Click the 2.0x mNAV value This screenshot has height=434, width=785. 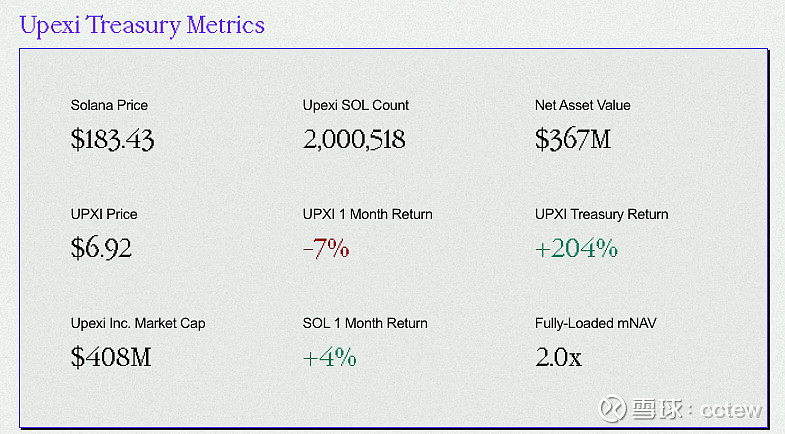point(558,357)
